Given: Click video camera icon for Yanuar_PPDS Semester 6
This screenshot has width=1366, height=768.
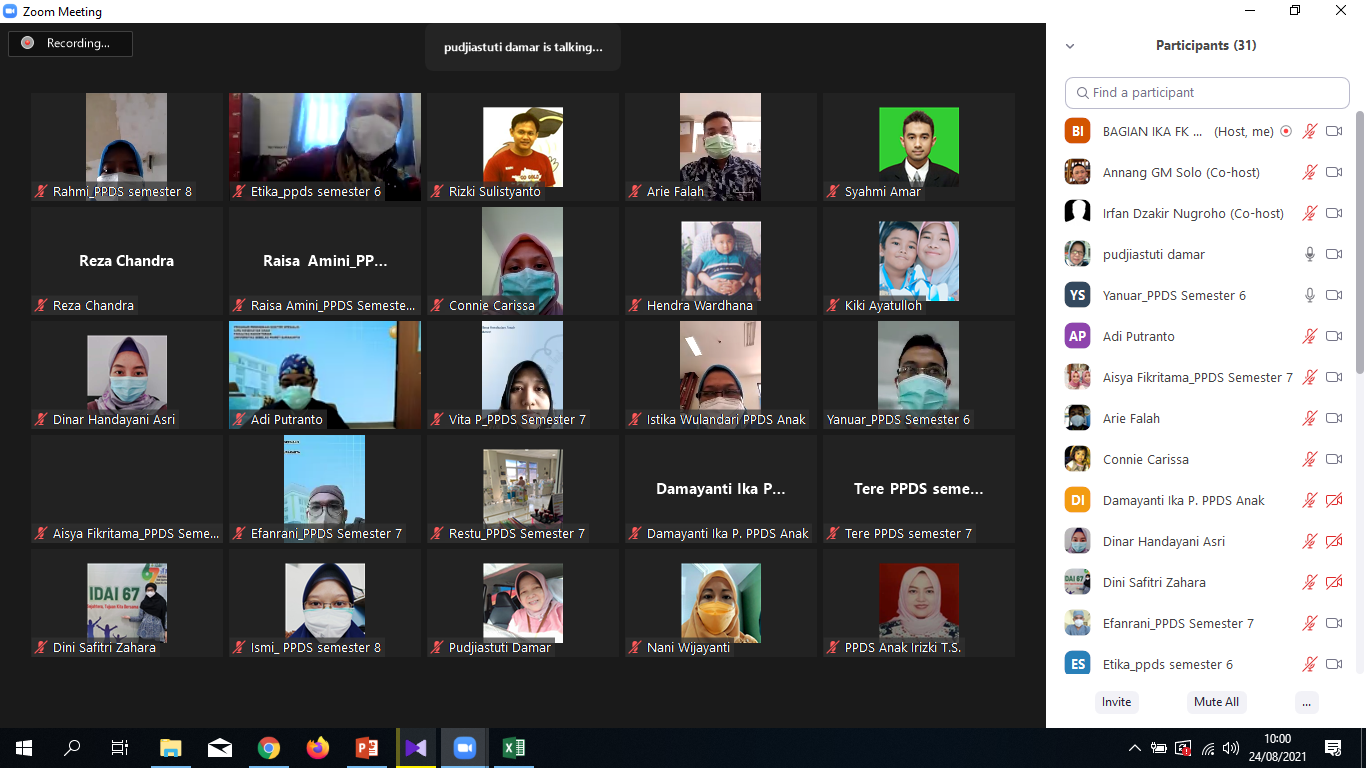Looking at the screenshot, I should click(x=1333, y=295).
